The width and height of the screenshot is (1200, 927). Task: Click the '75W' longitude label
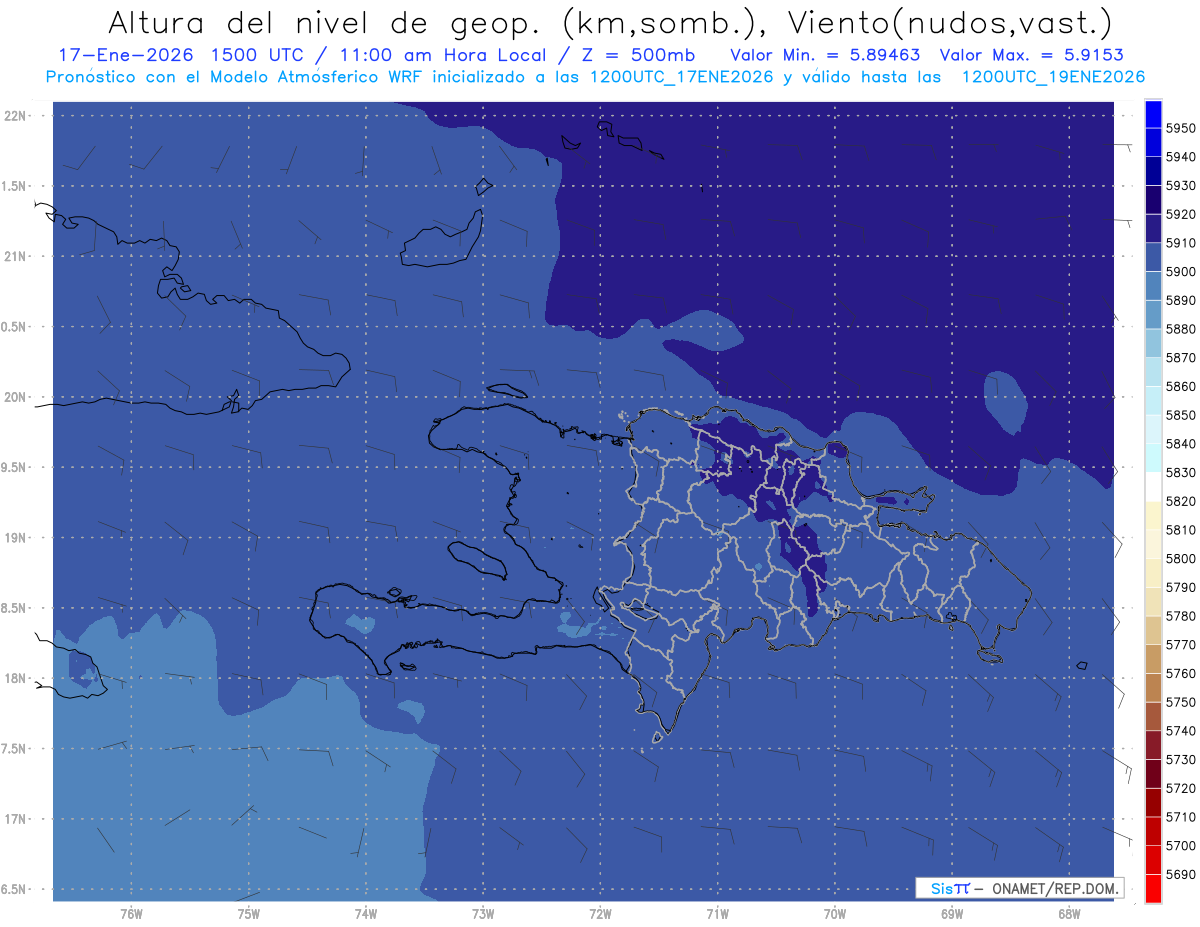tap(249, 914)
